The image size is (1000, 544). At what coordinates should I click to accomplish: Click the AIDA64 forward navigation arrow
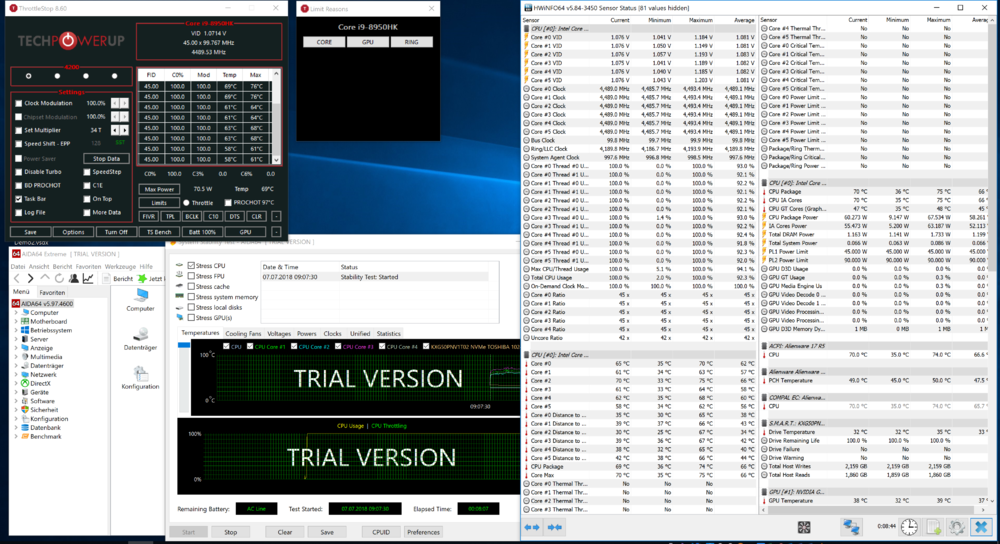(x=32, y=278)
